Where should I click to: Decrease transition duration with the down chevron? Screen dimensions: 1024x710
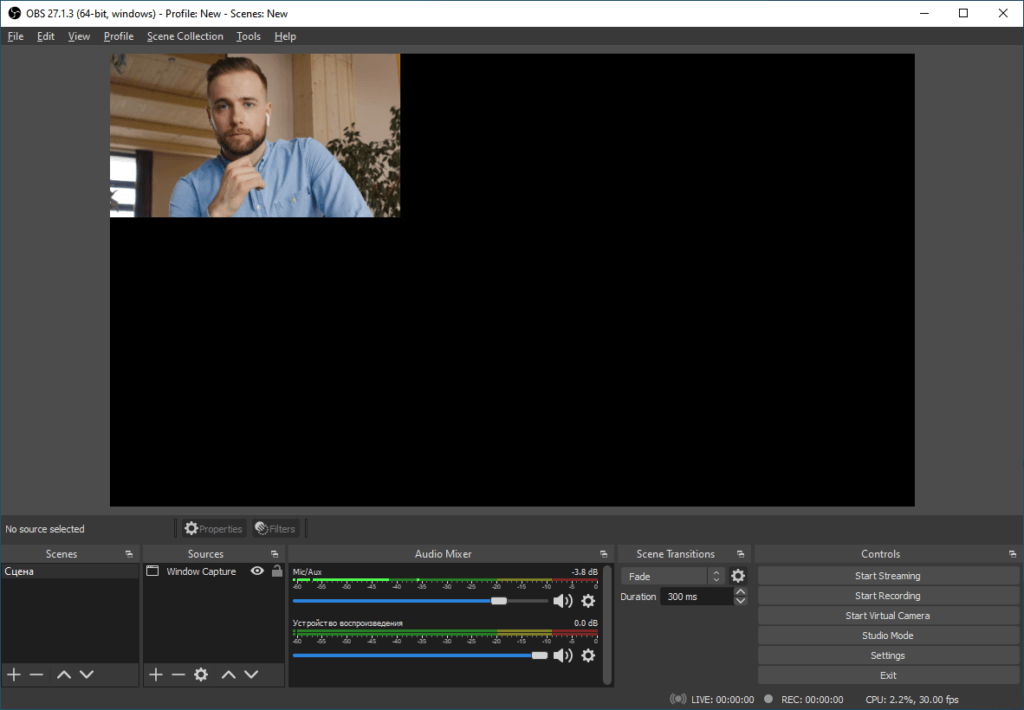(741, 601)
